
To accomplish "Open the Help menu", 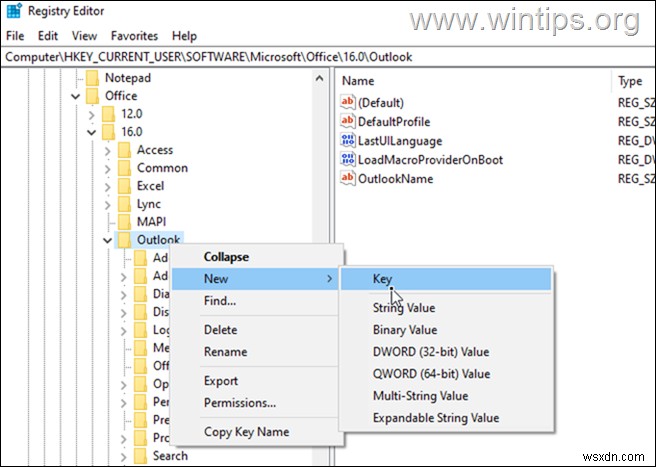I will click(184, 36).
